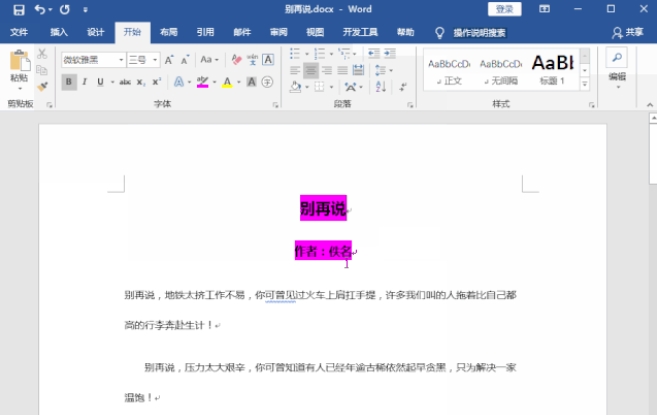Toggle Bold formatting
657x415 pixels.
pyautogui.click(x=69, y=82)
